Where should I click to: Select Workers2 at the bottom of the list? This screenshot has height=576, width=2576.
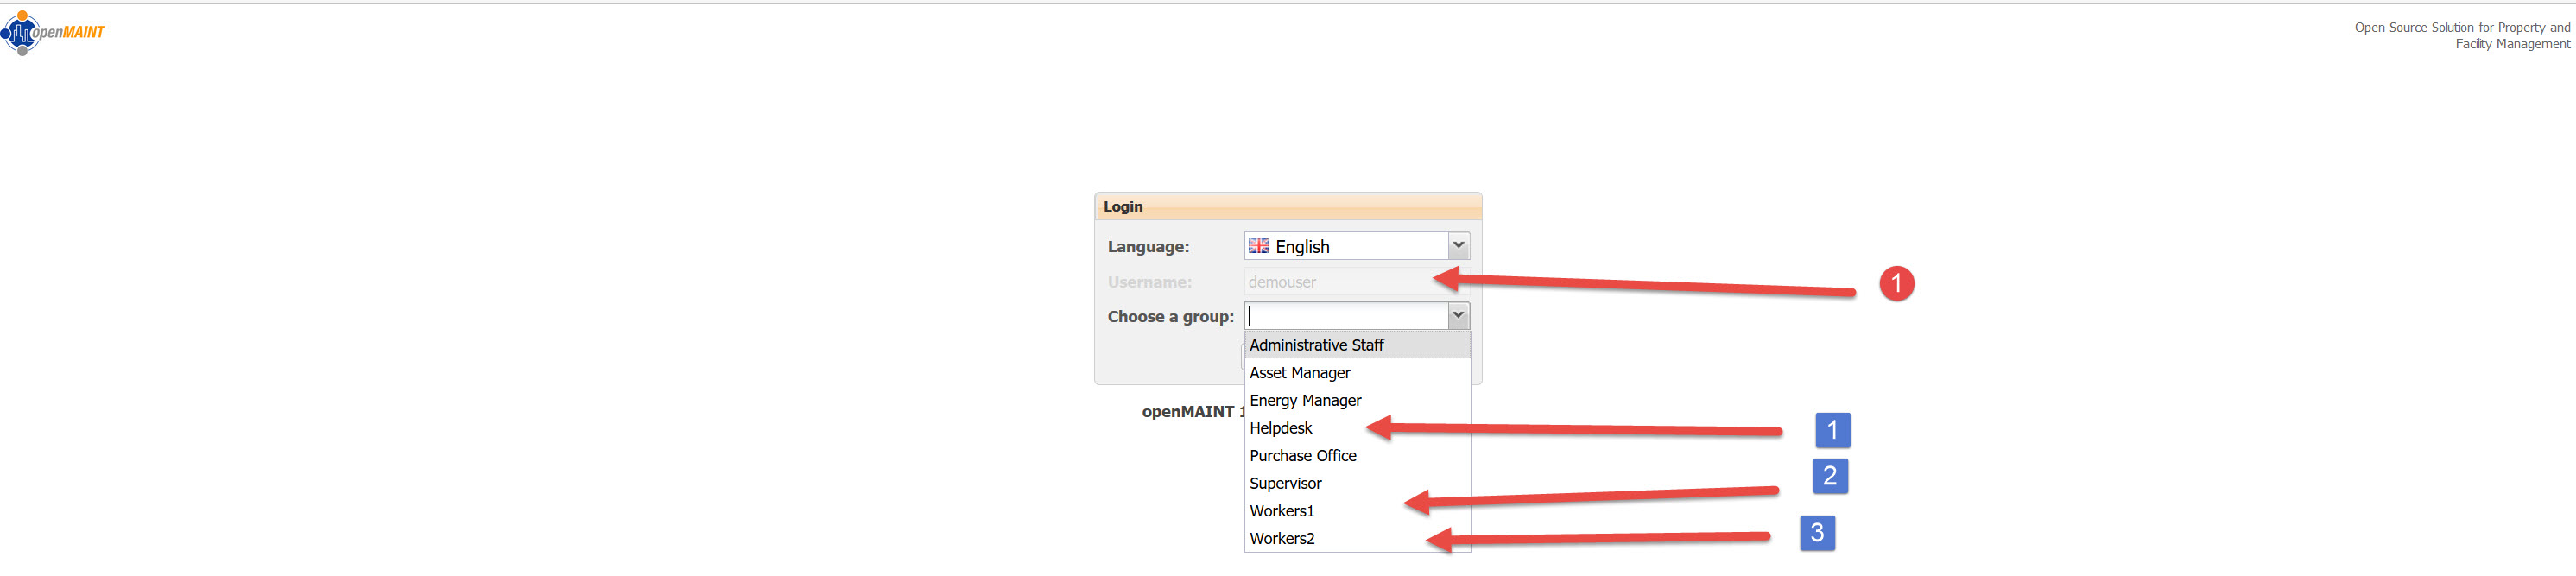pos(1282,539)
